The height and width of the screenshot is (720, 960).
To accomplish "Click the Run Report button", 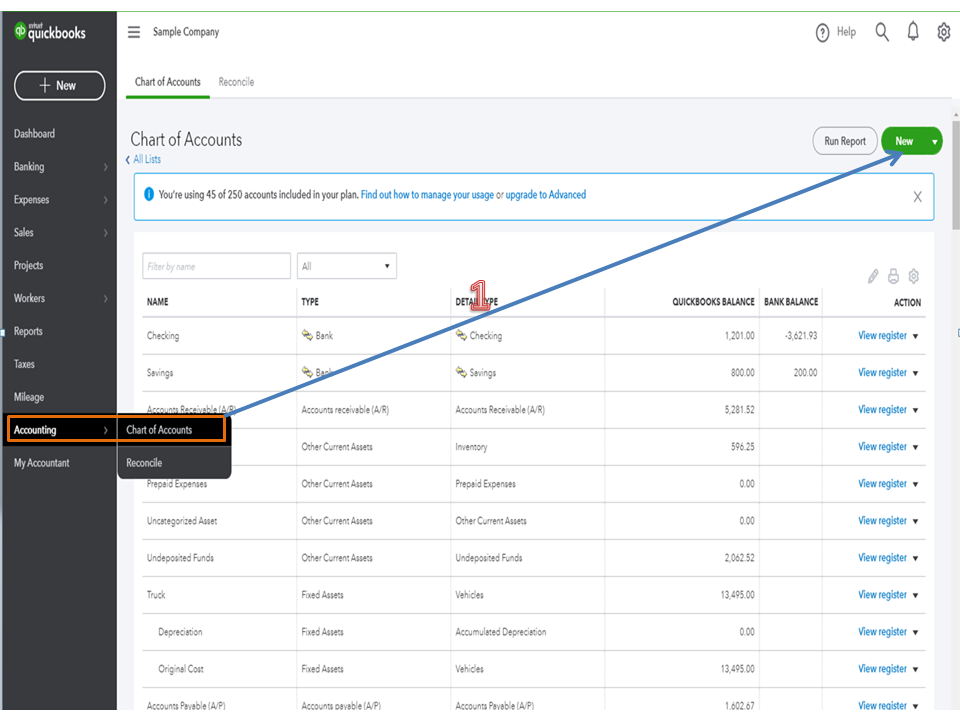I will click(x=845, y=141).
